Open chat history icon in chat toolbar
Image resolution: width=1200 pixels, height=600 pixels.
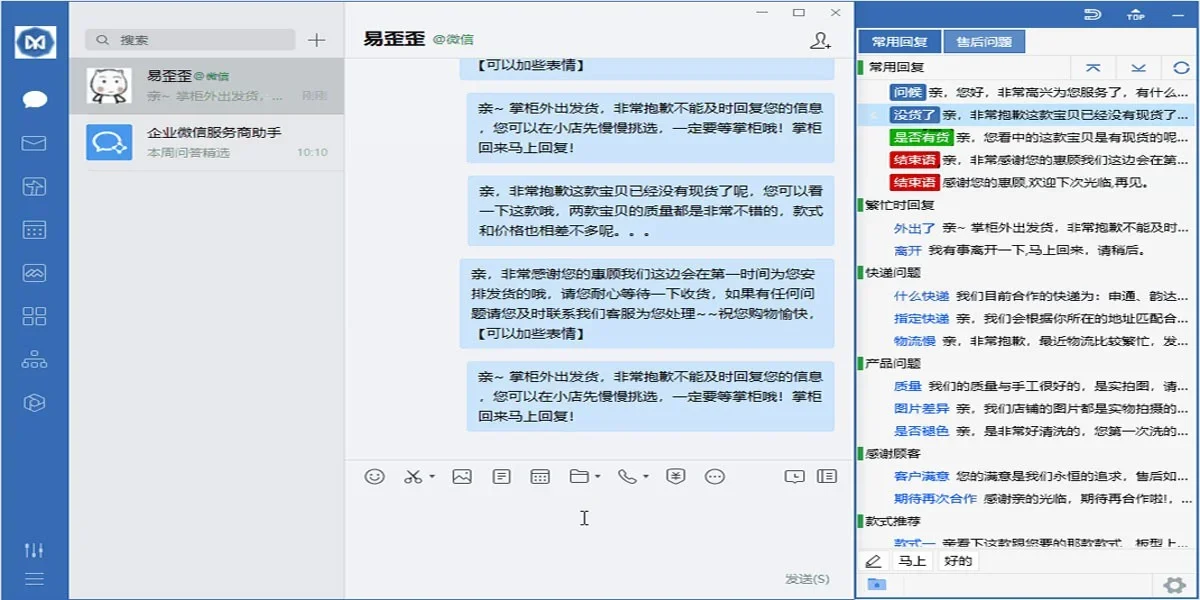tap(794, 477)
